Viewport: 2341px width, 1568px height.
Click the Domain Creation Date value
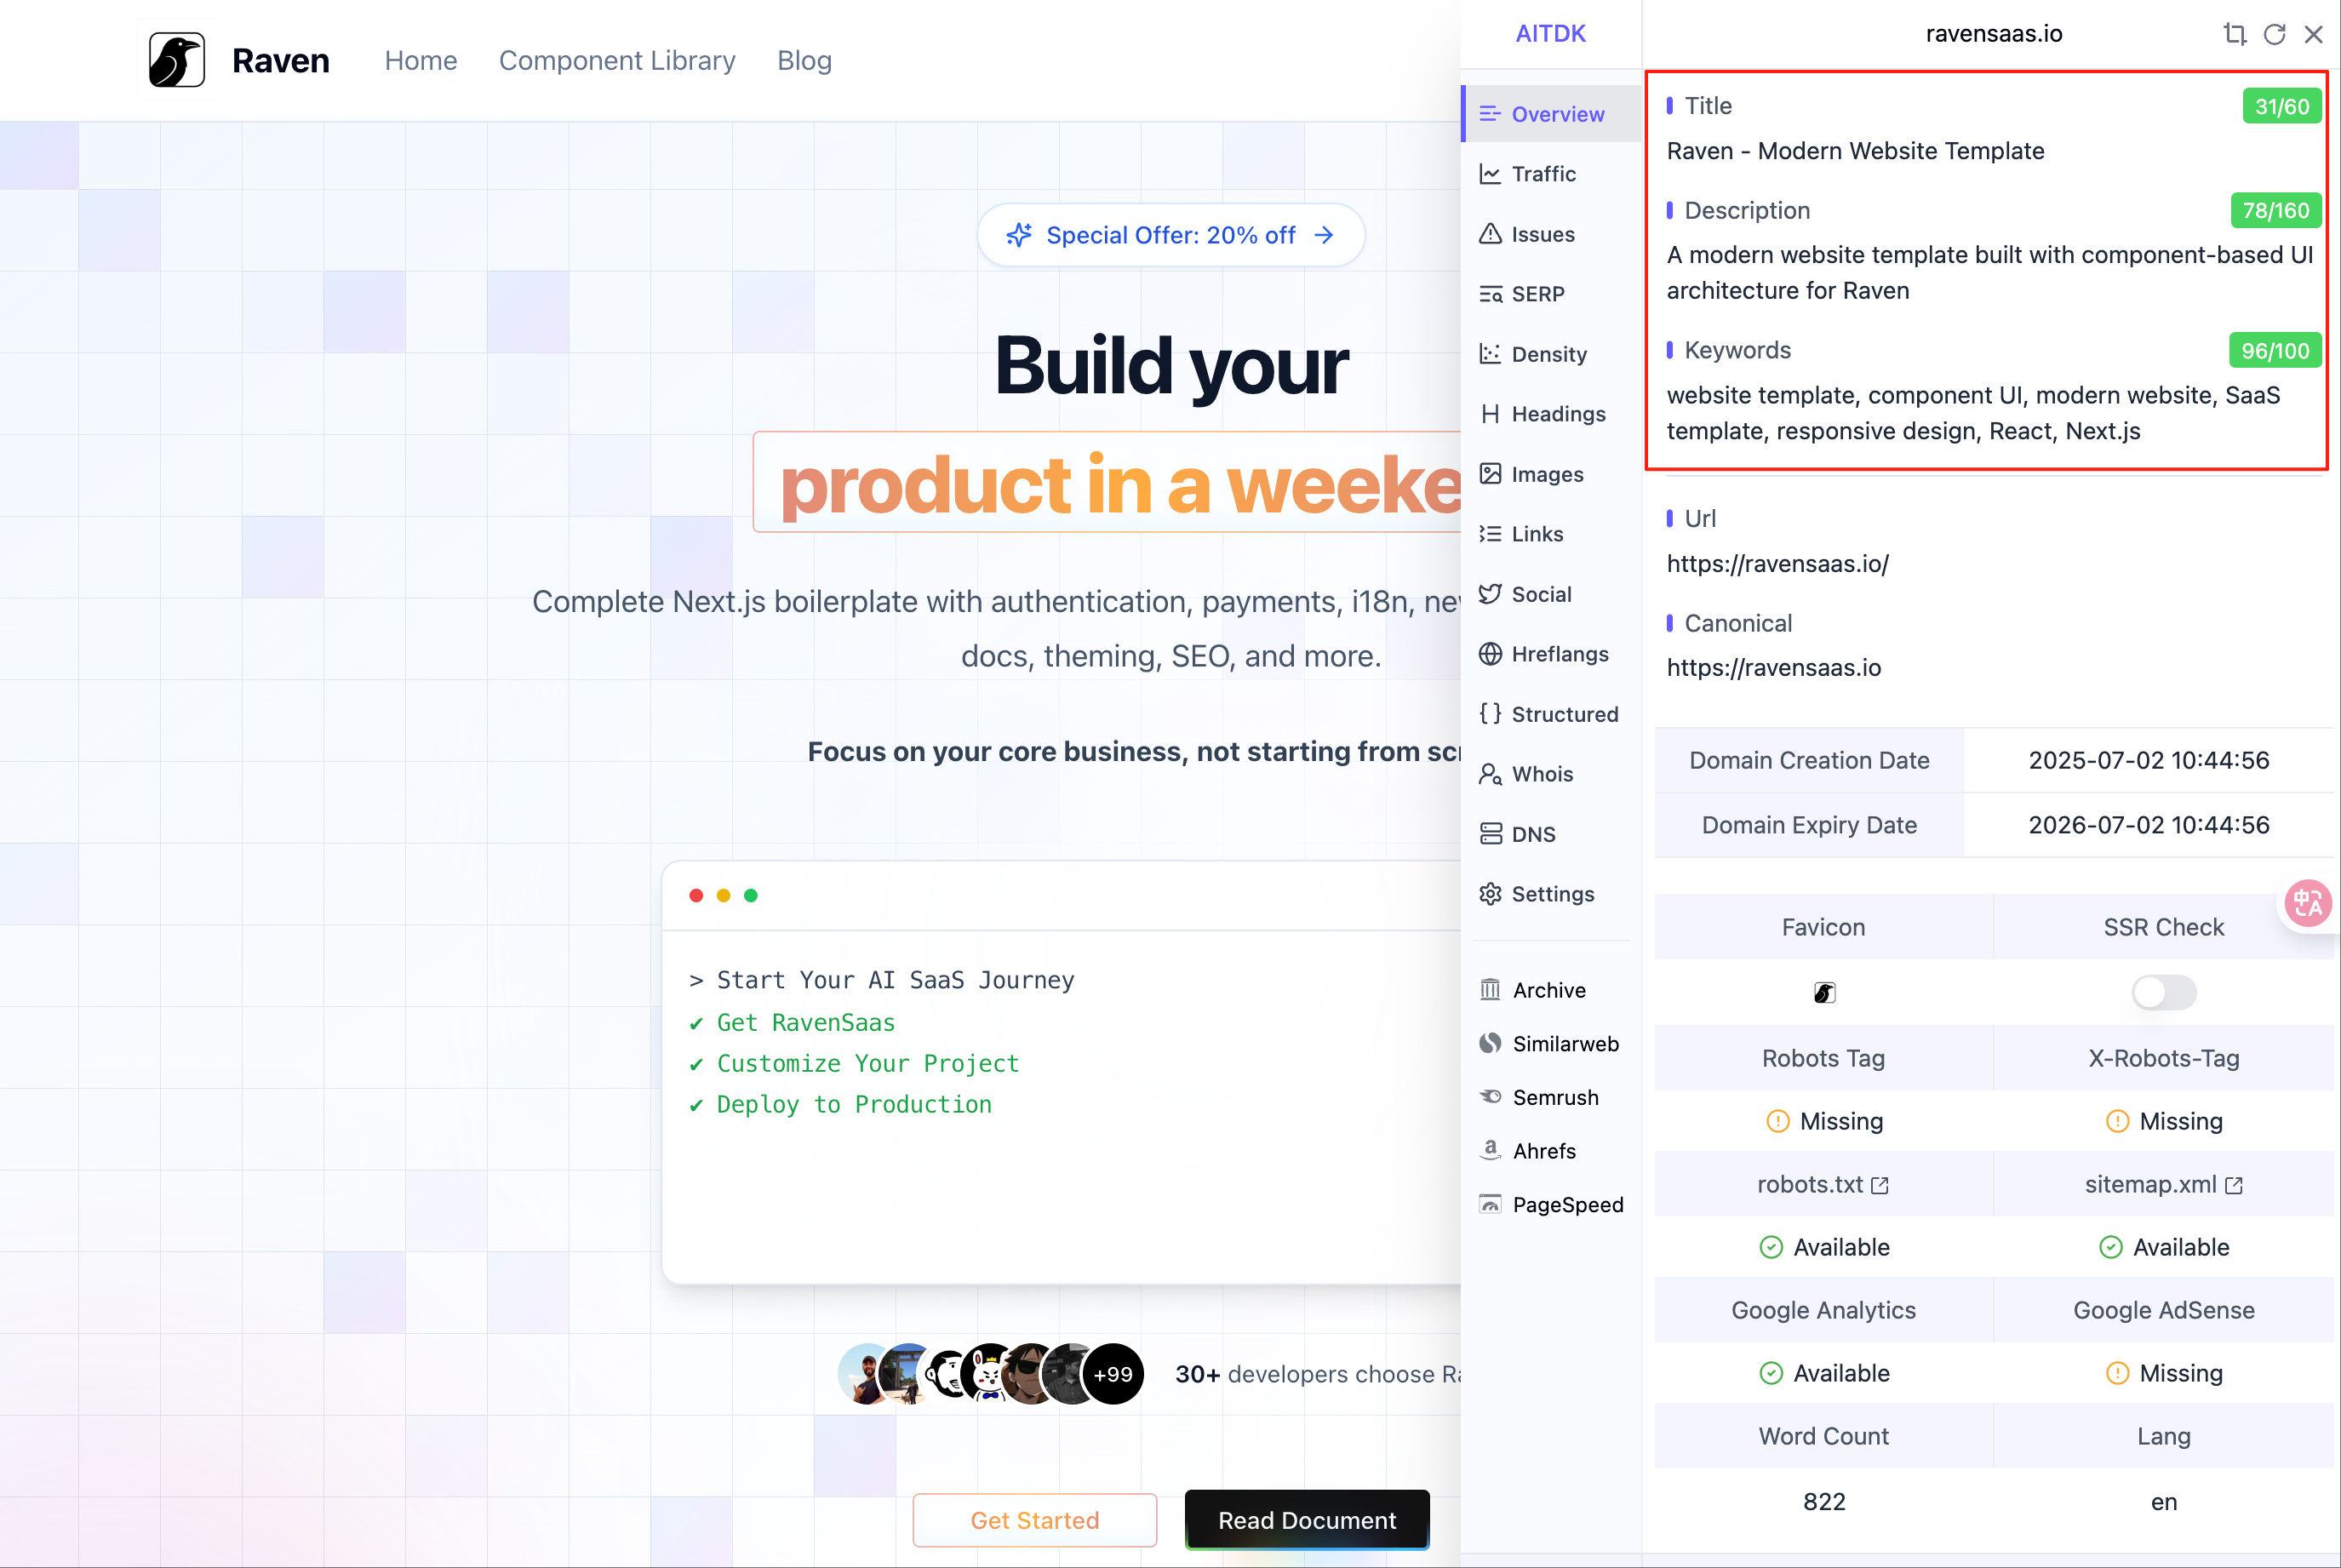[x=2148, y=760]
